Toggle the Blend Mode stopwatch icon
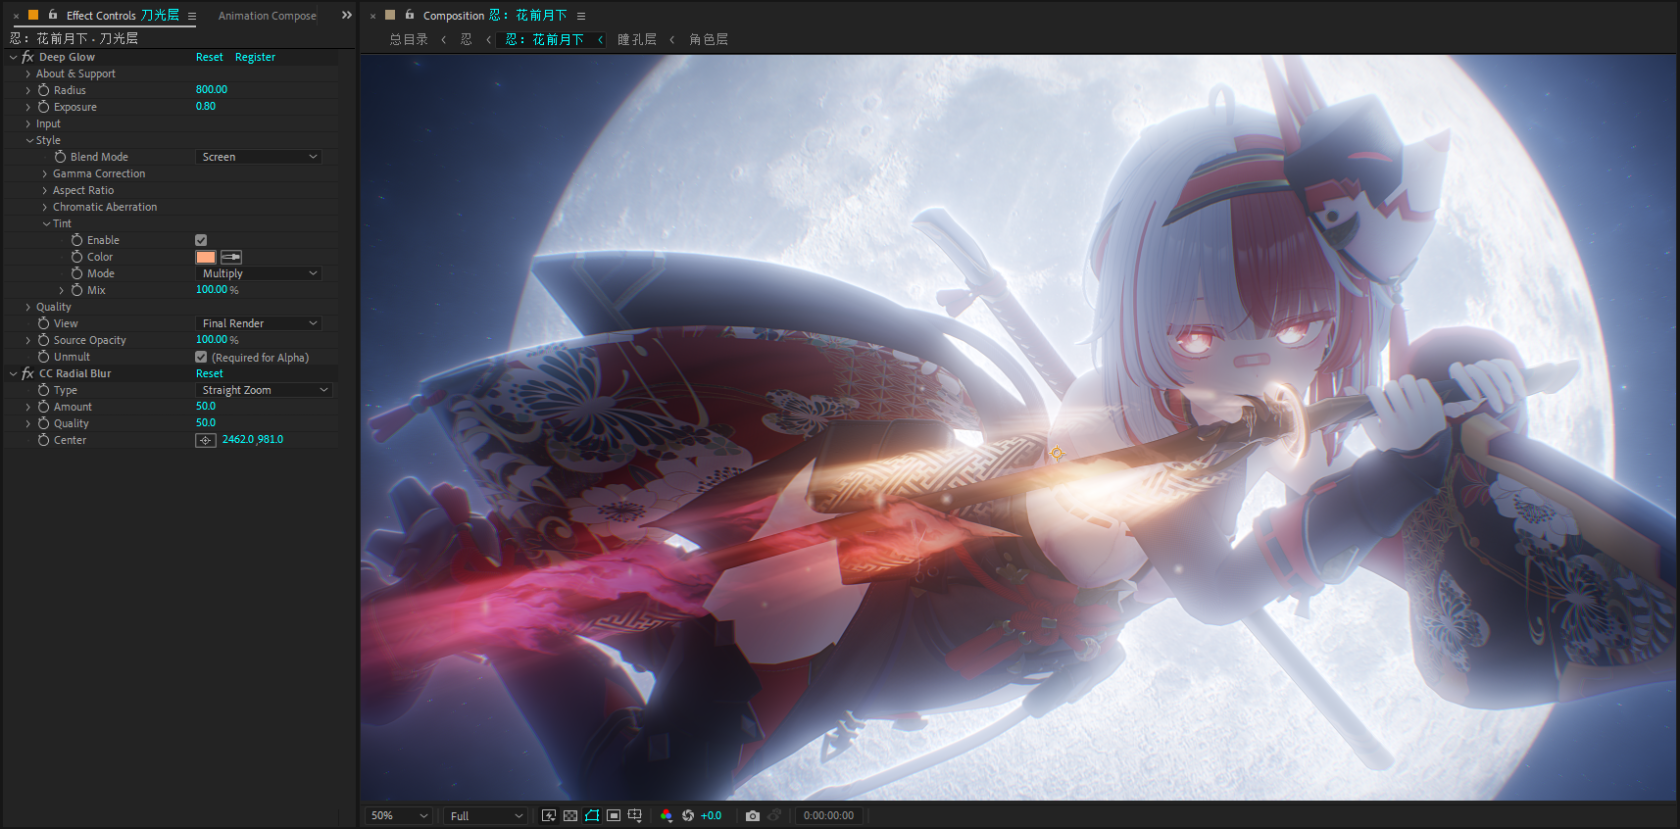The image size is (1680, 829). point(60,157)
